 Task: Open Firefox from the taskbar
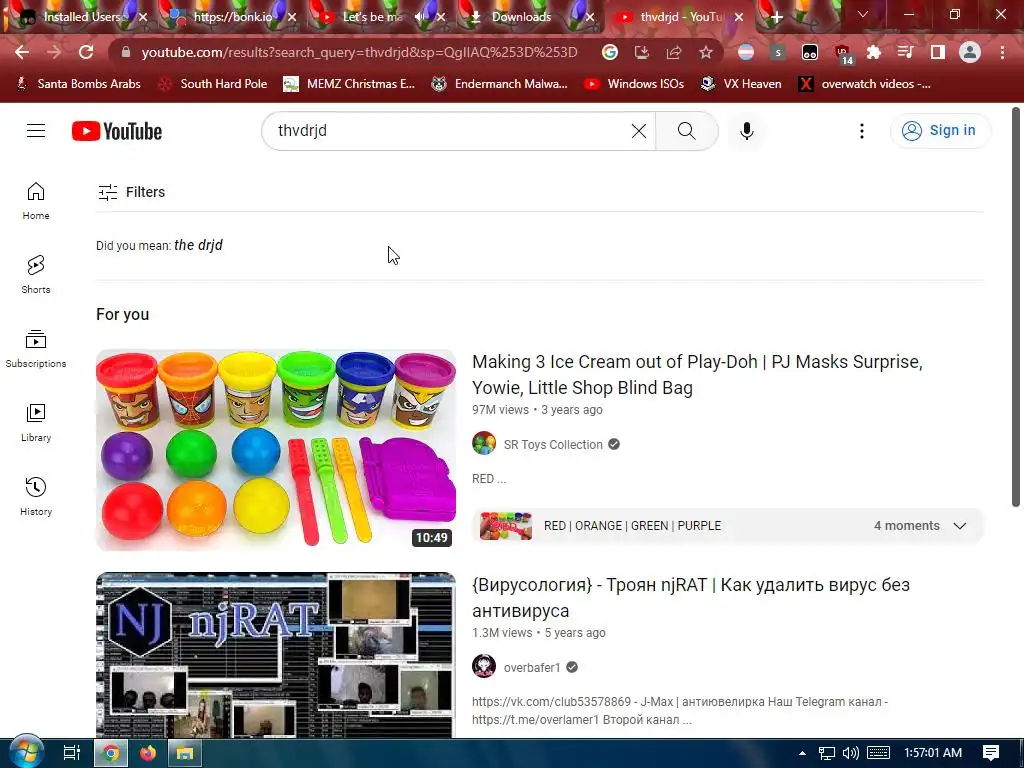click(x=148, y=753)
